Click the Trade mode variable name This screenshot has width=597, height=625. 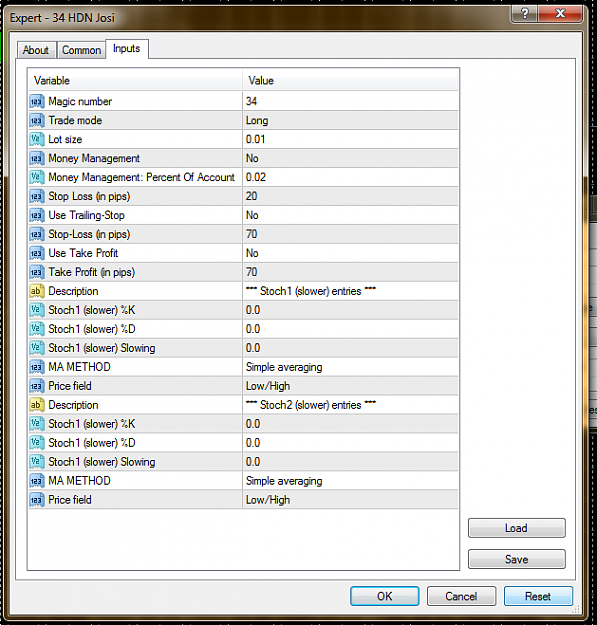[75, 120]
